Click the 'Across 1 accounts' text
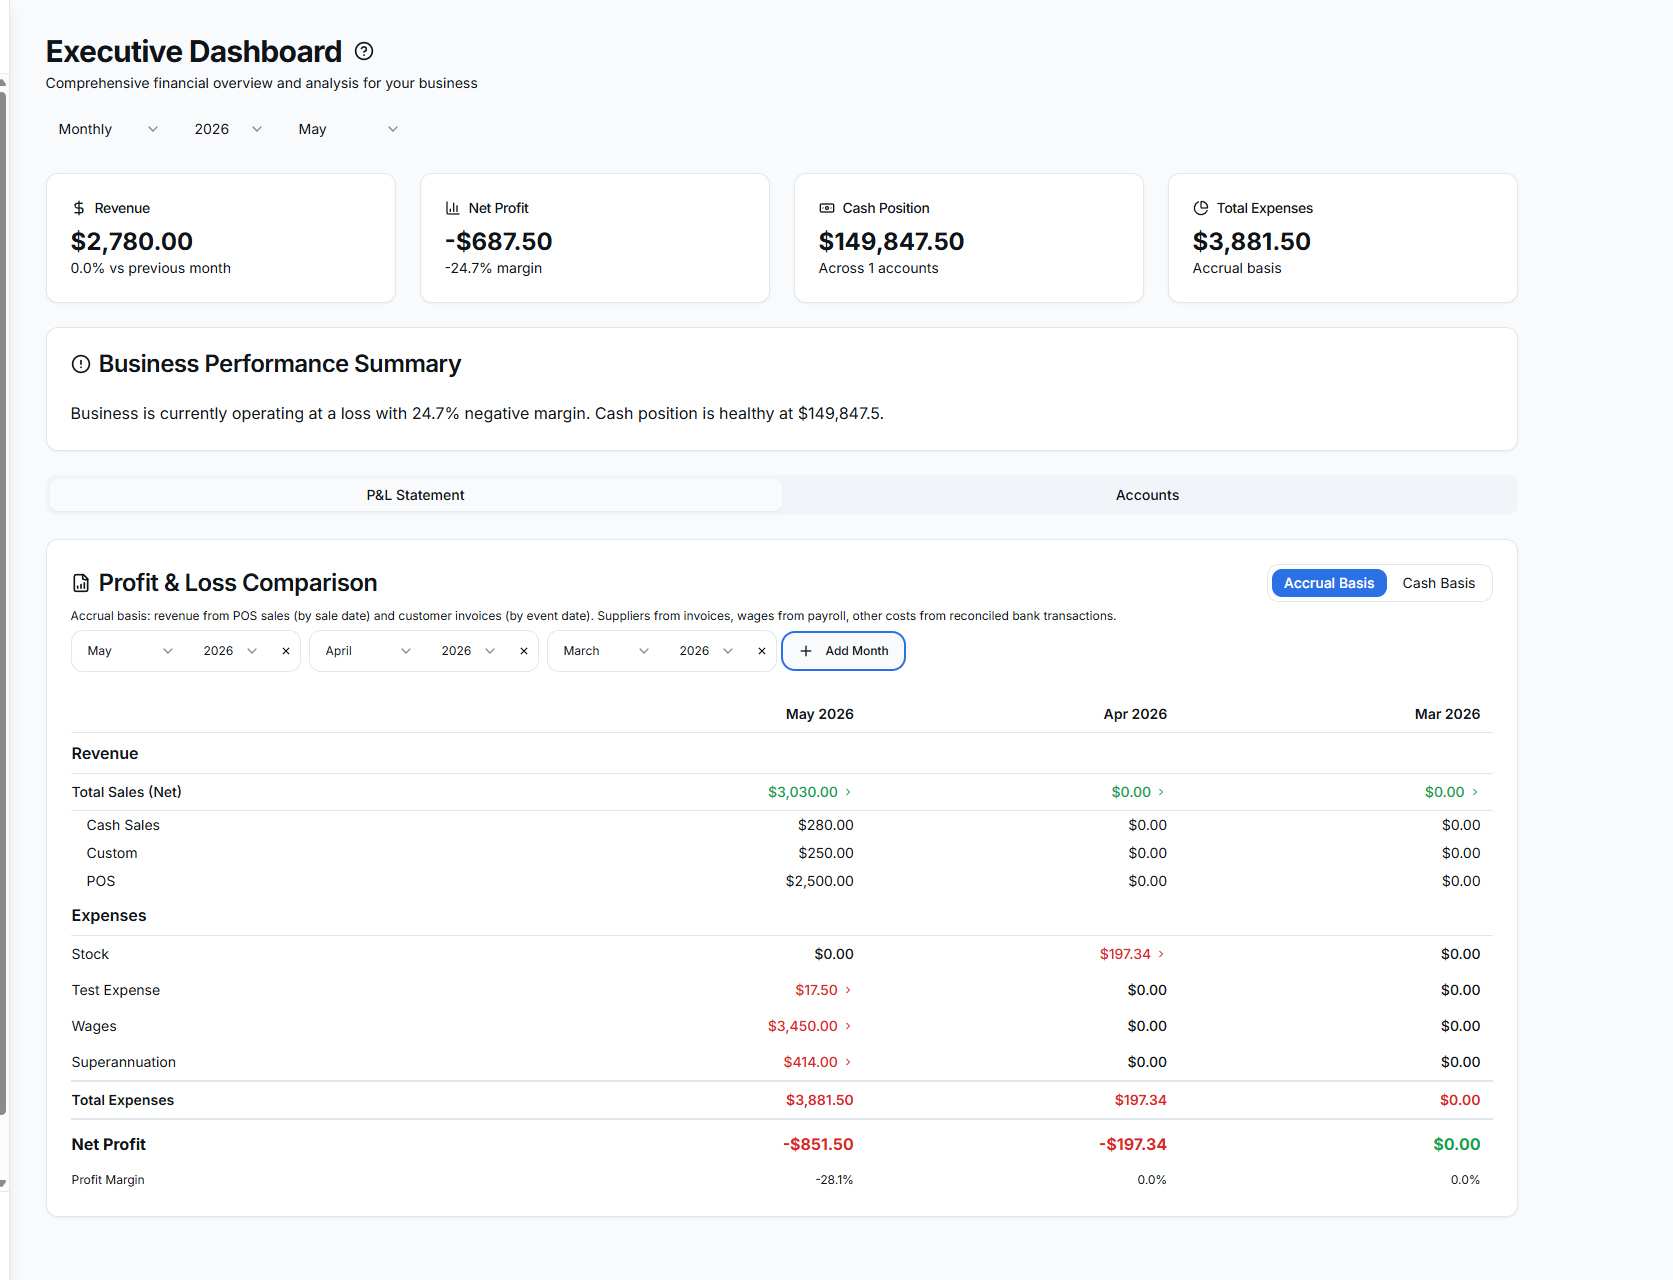 (878, 268)
